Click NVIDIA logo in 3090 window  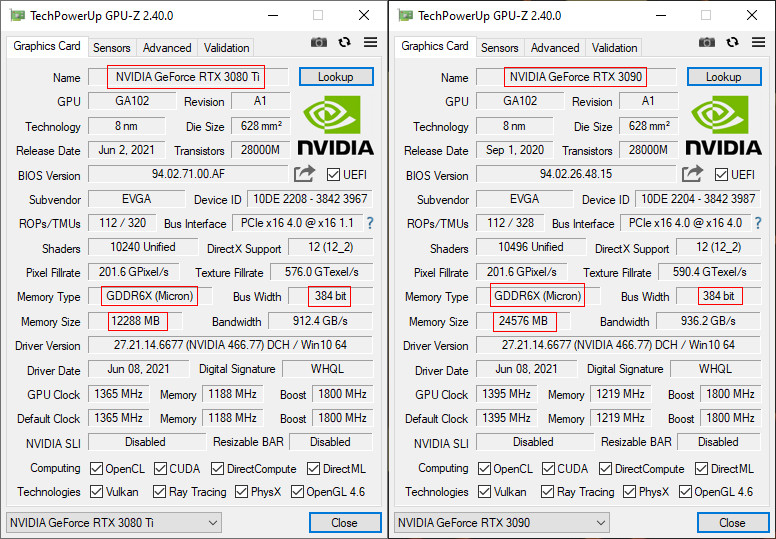pos(724,125)
